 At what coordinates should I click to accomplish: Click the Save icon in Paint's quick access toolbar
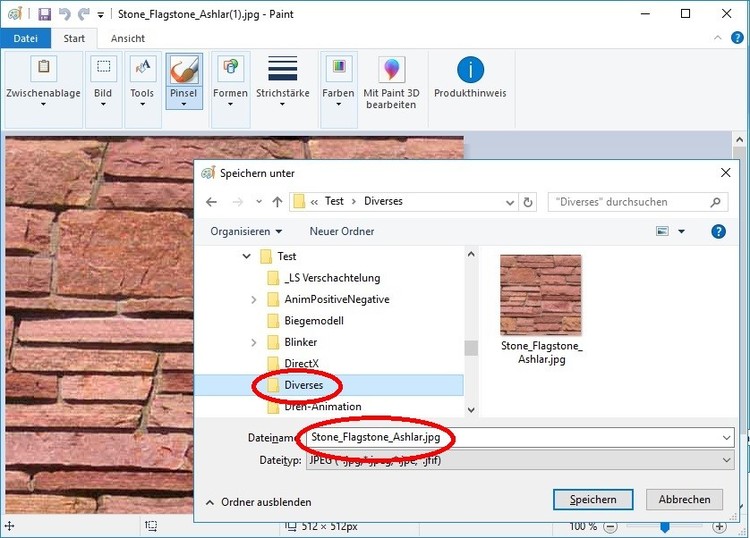tap(44, 14)
